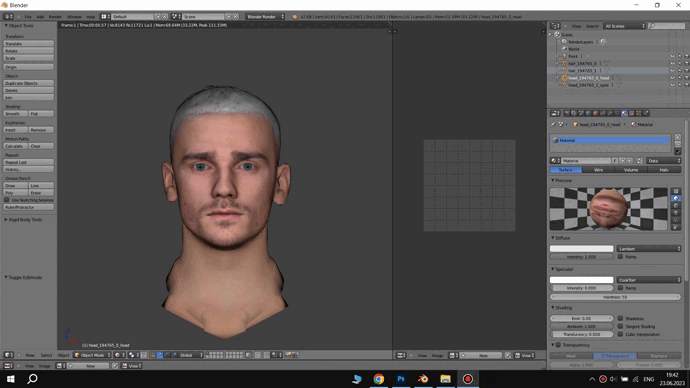Click the UV/Image editor type icon on right viewport
Screen dimensions: 690x388
pos(400,355)
